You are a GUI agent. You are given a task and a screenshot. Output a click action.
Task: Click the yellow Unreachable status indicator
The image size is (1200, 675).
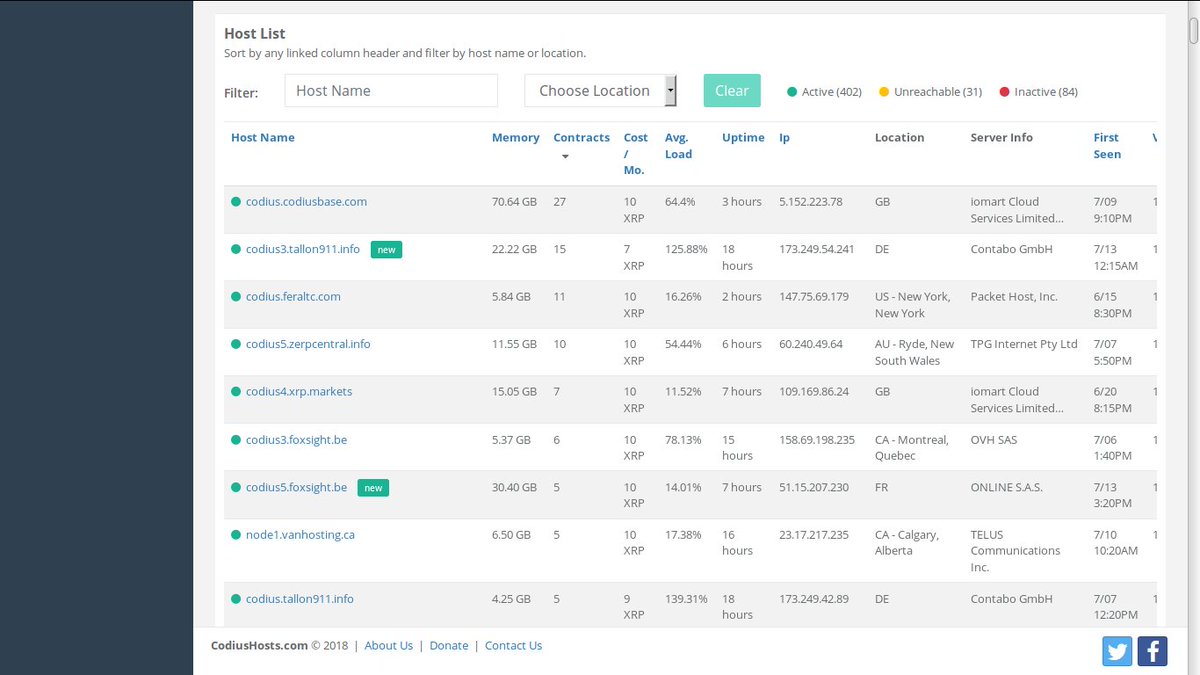[883, 91]
